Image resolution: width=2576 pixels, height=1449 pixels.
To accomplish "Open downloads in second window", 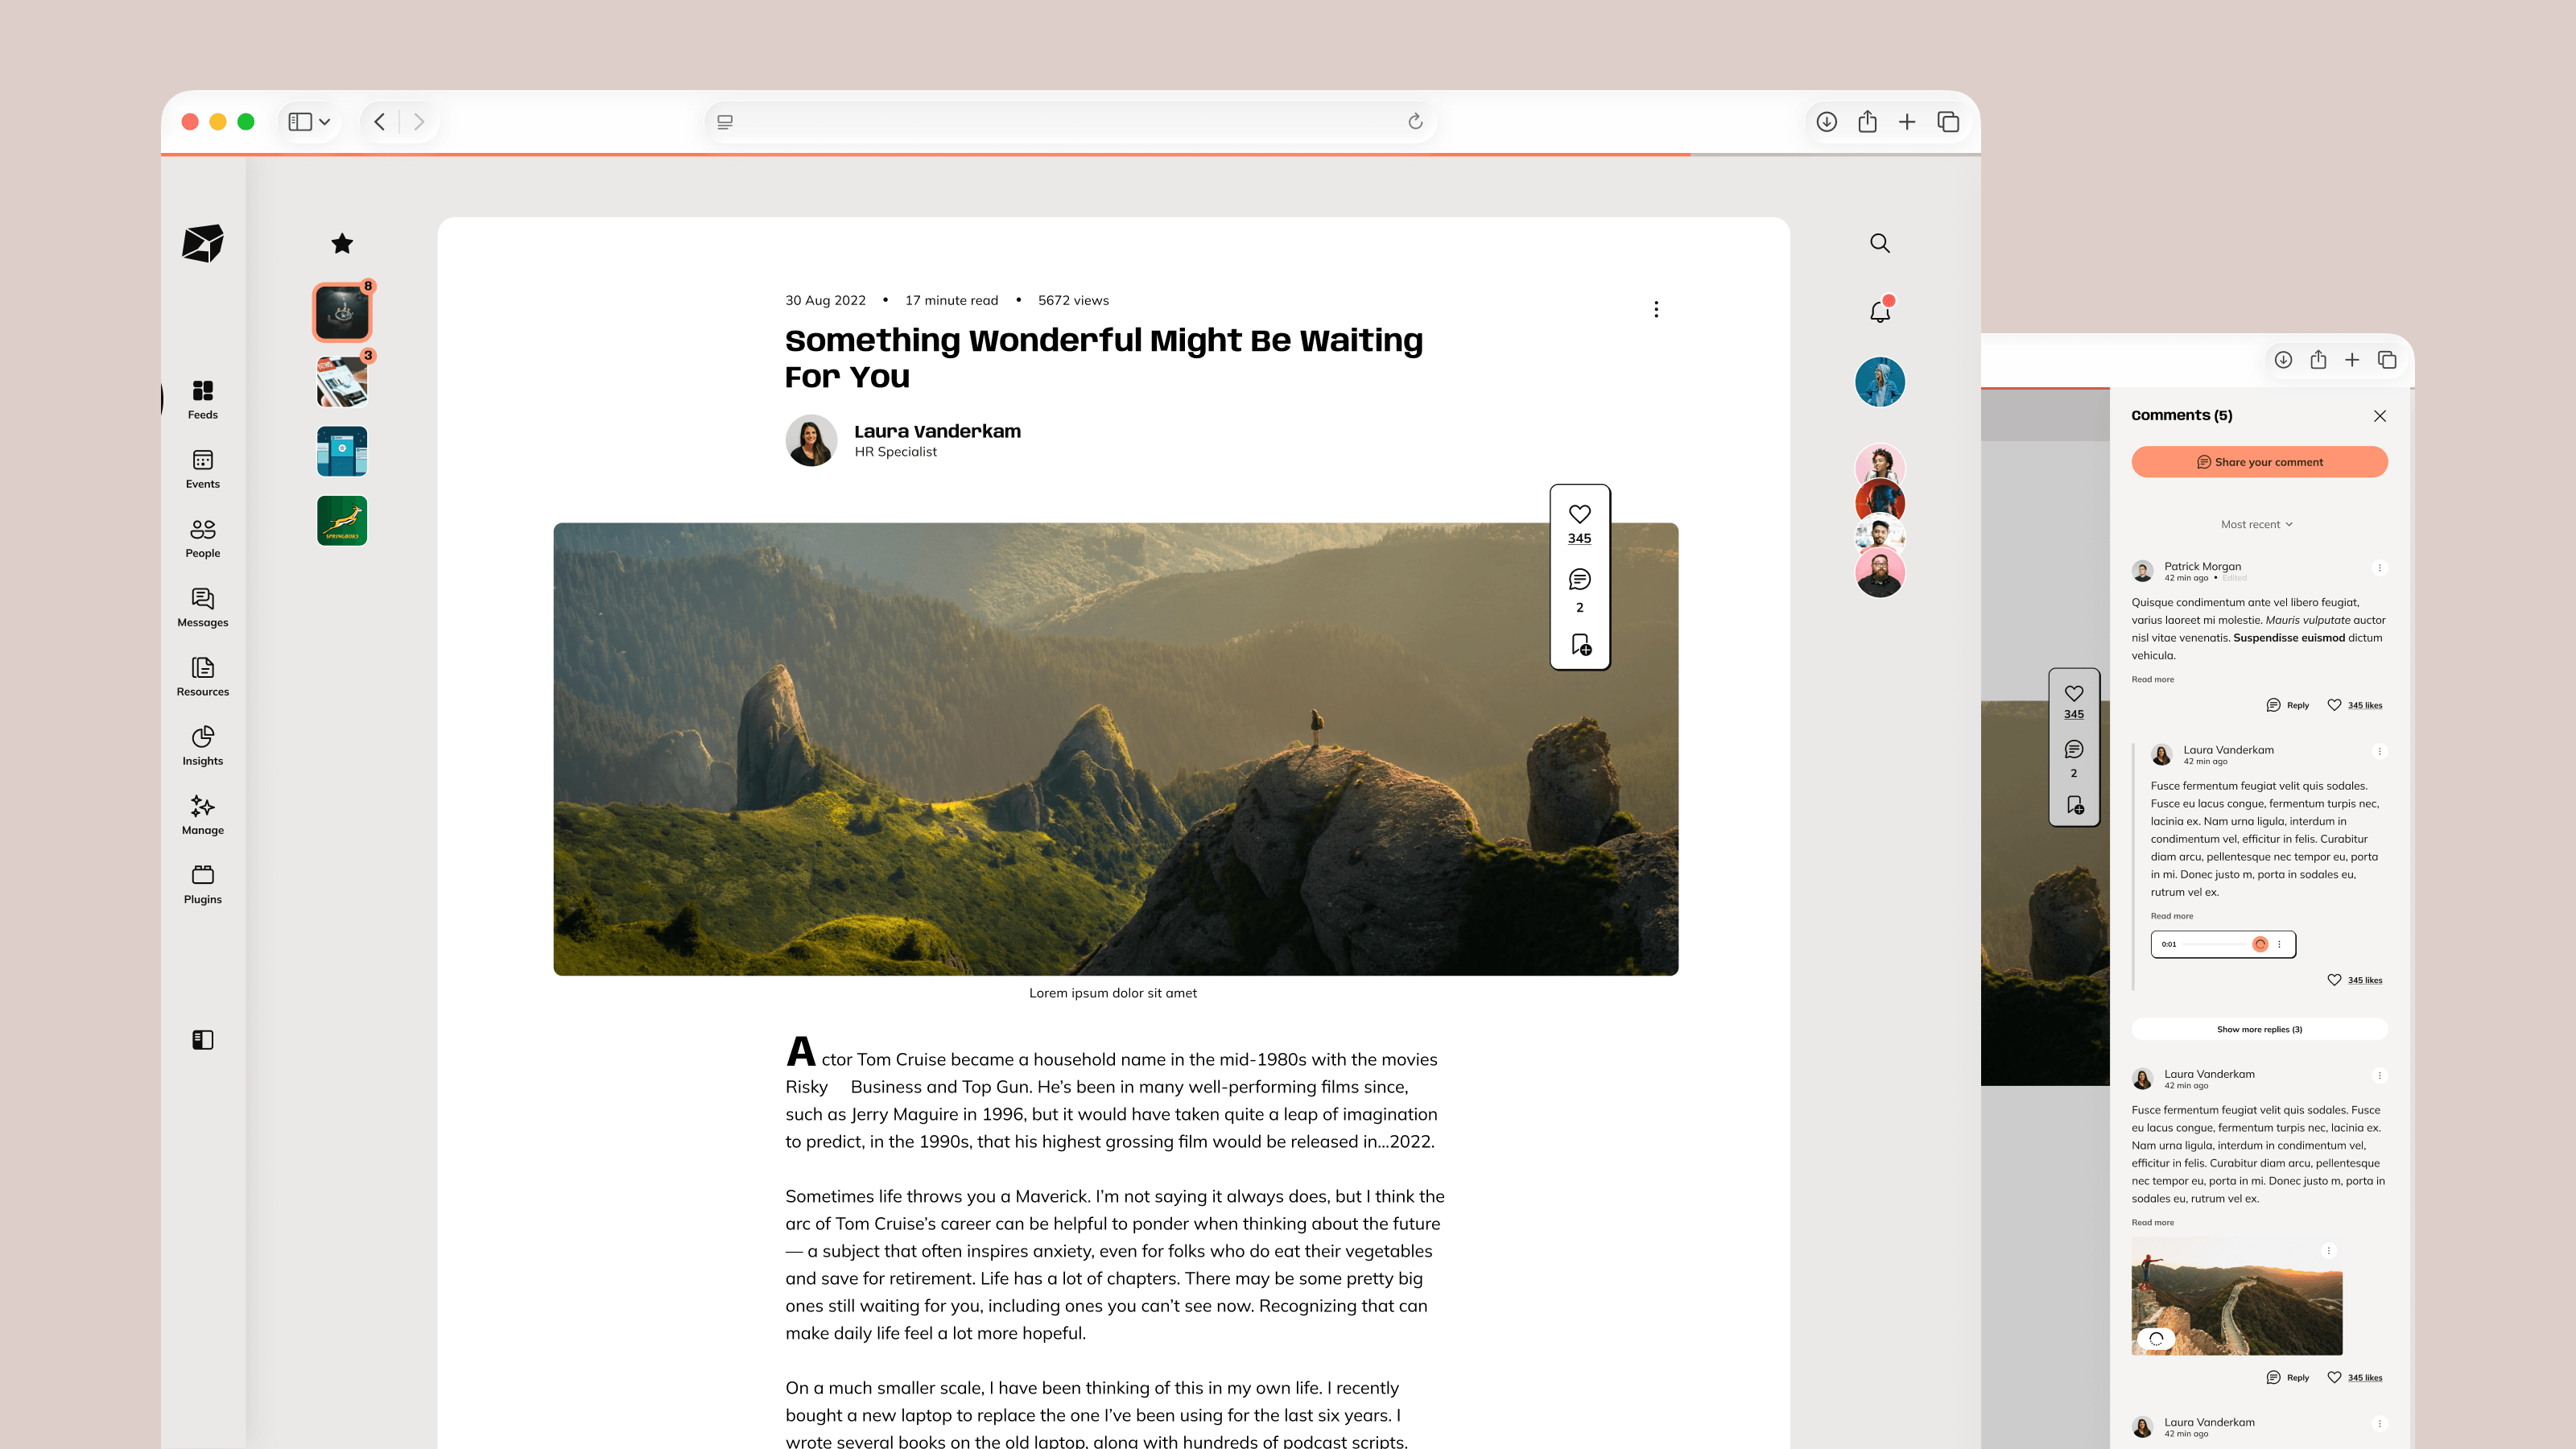I will 2283,360.
